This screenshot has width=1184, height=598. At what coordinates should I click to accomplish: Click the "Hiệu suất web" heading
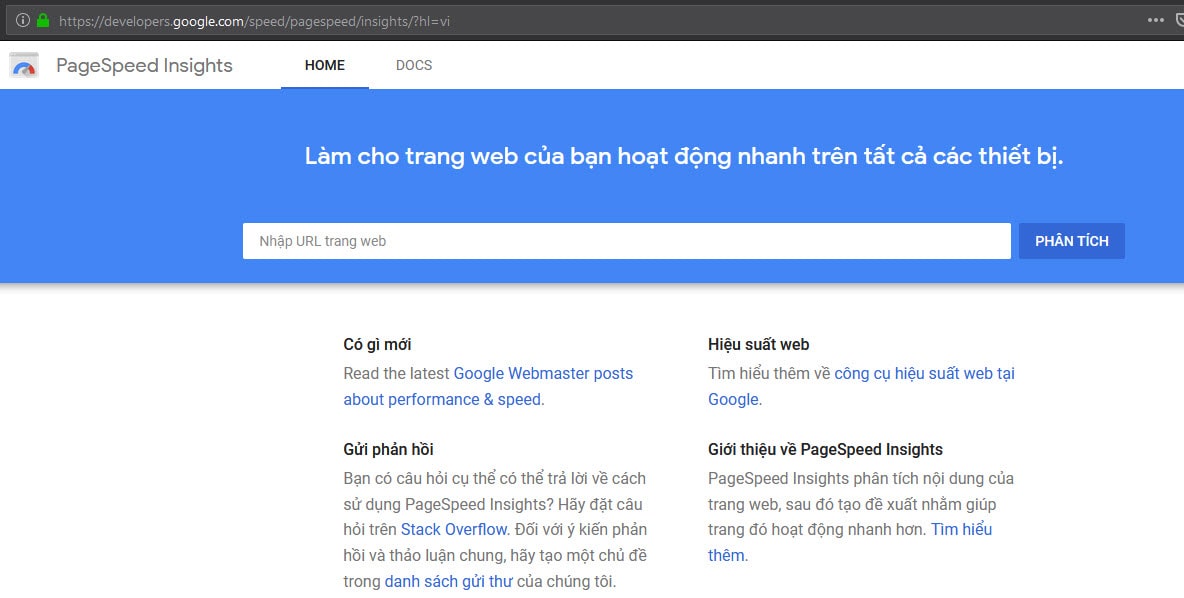[758, 344]
